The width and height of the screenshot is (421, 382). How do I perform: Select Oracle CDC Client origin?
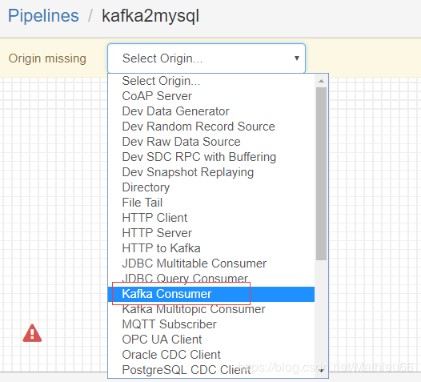pyautogui.click(x=211, y=355)
